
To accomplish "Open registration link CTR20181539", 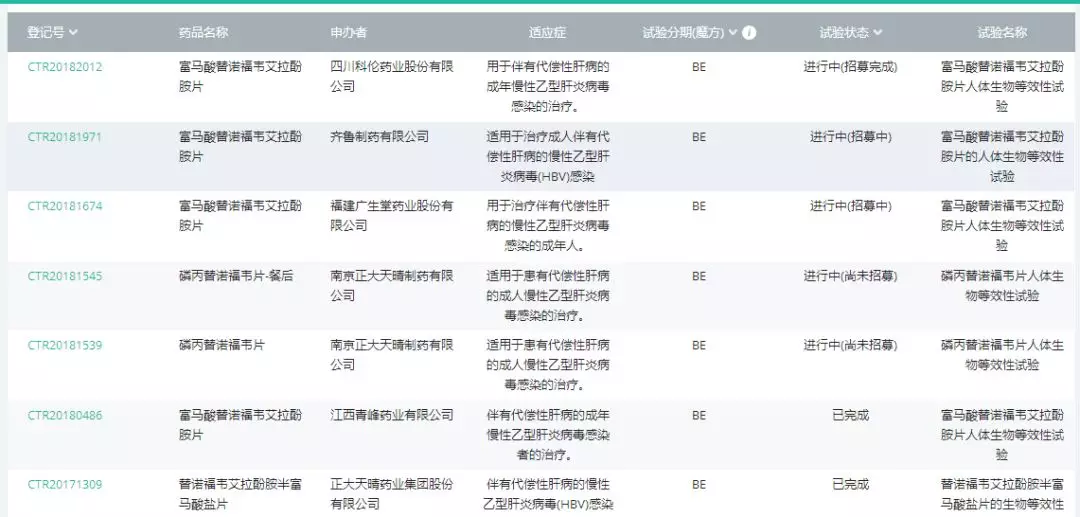I will [65, 346].
